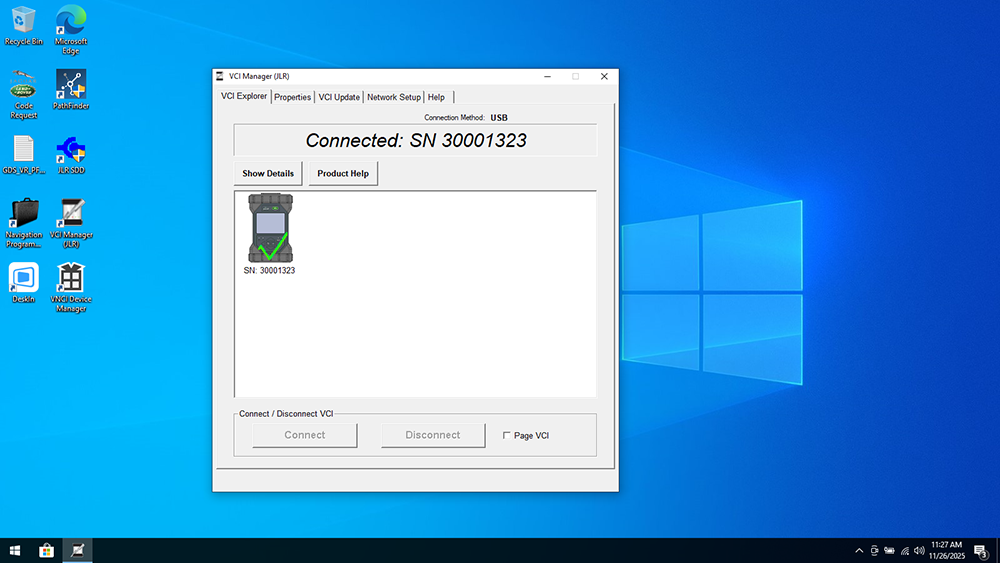Switch to the Properties tab
The height and width of the screenshot is (563, 1000).
(x=293, y=97)
